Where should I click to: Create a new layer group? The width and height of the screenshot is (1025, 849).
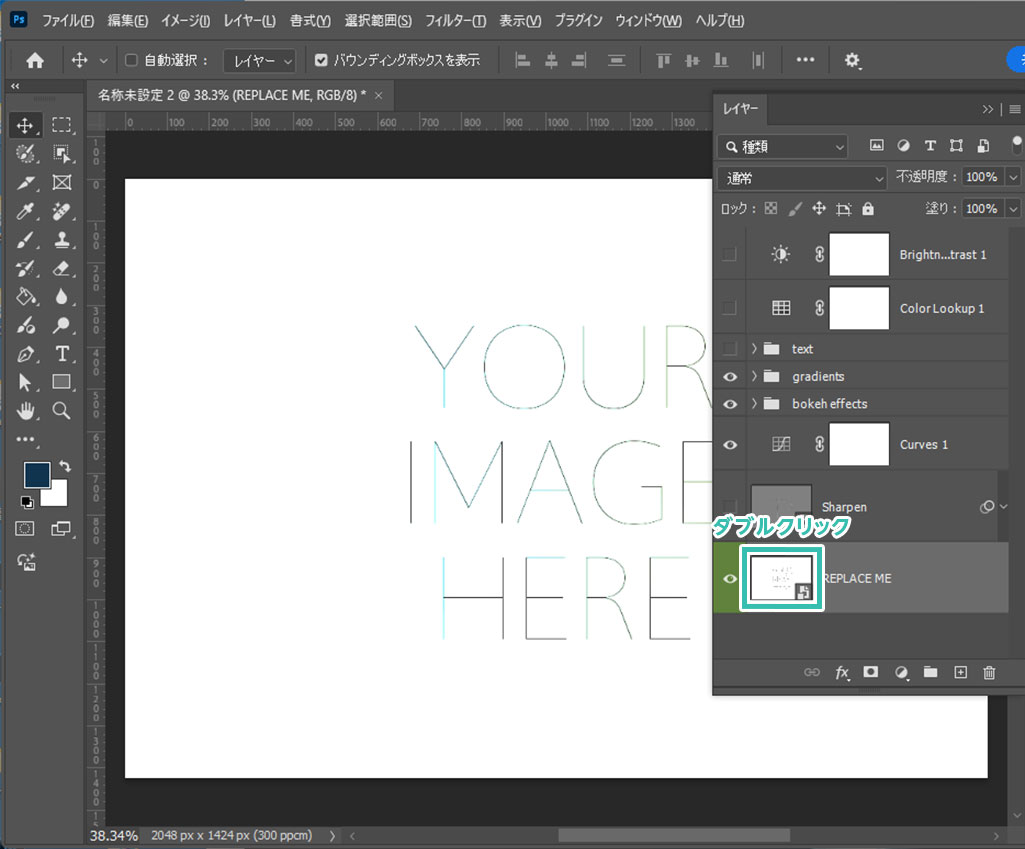pyautogui.click(x=930, y=672)
